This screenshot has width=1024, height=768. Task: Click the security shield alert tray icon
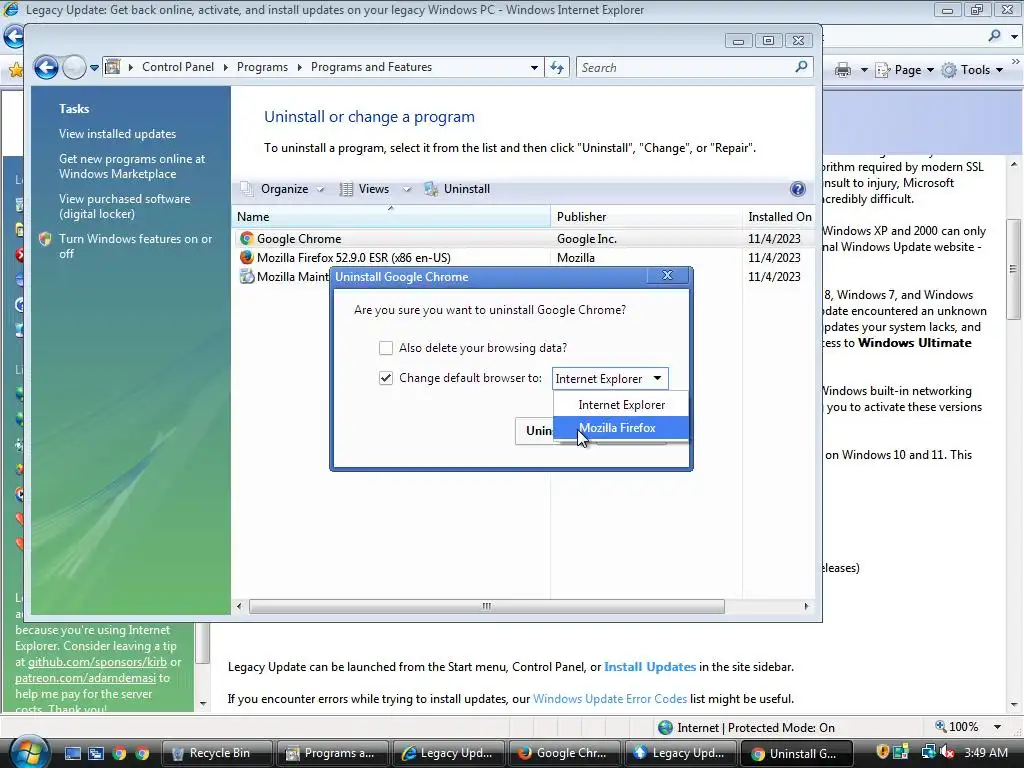click(x=882, y=752)
